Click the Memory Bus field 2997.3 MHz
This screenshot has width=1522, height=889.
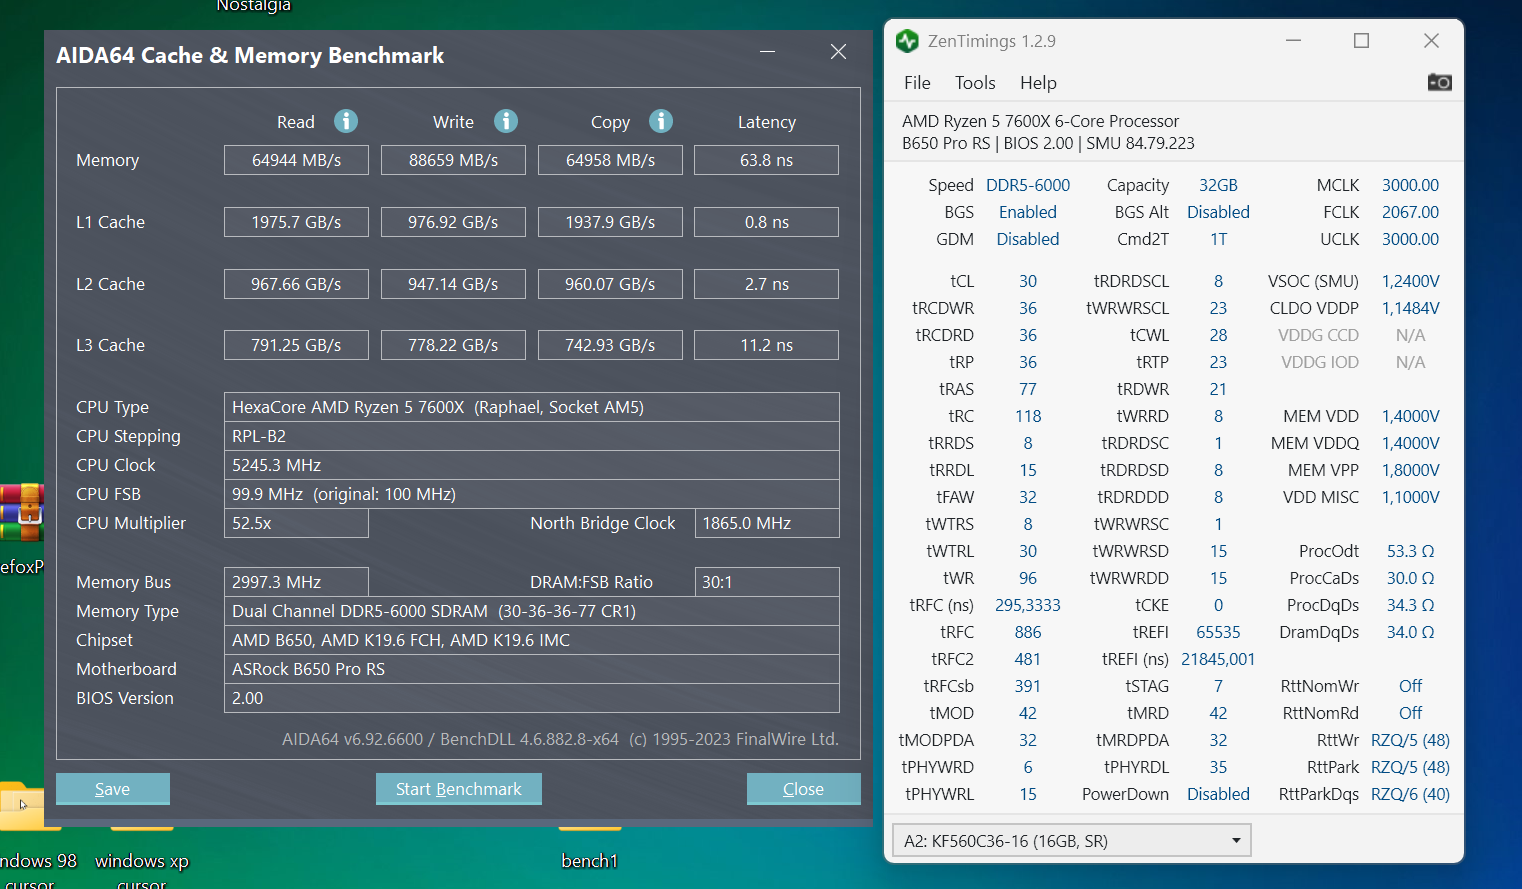296,582
